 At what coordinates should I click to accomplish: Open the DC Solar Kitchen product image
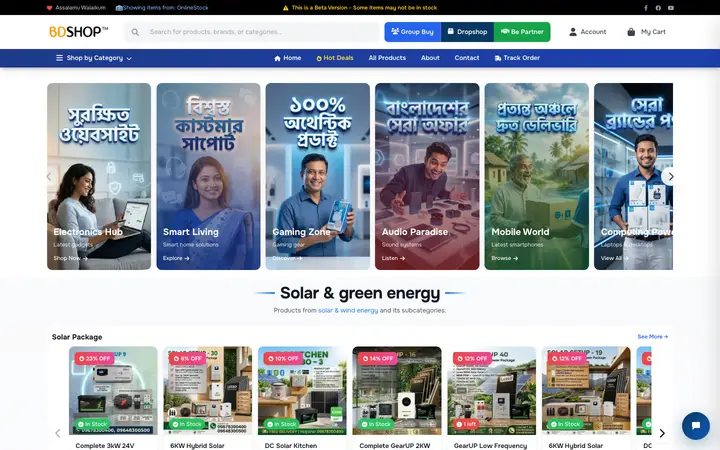click(302, 391)
